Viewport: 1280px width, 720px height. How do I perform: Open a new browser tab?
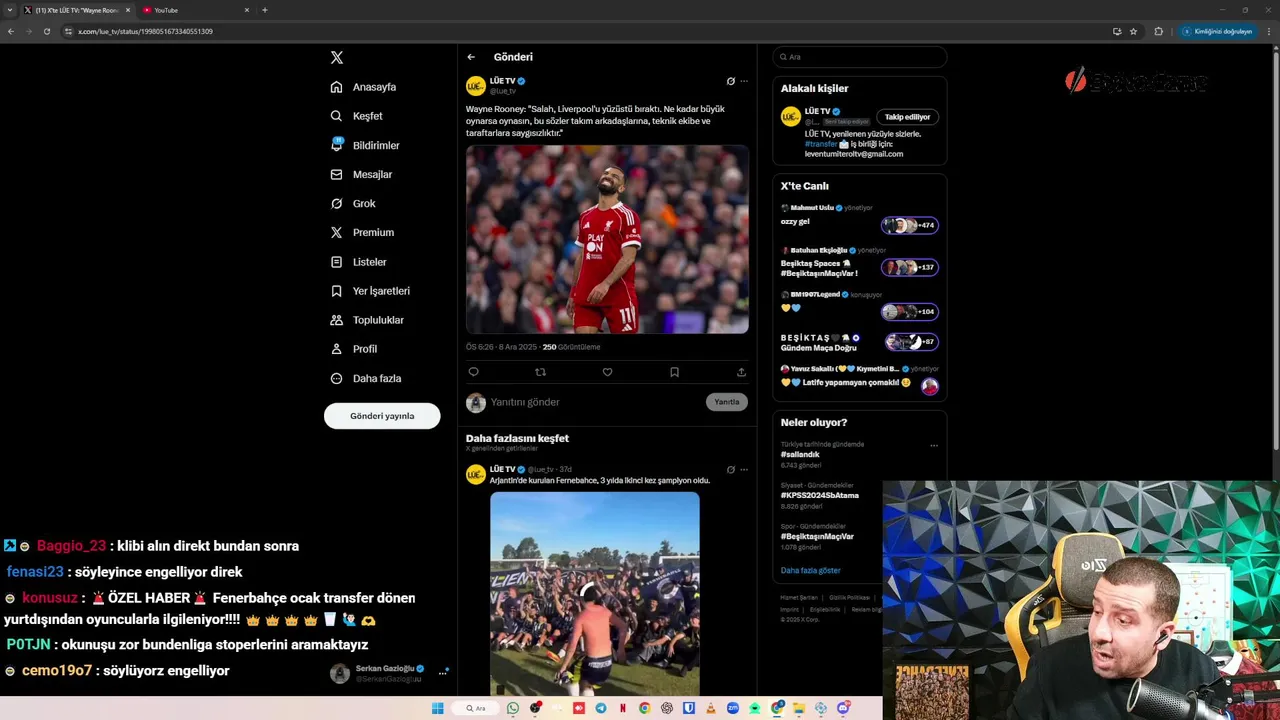pyautogui.click(x=265, y=10)
